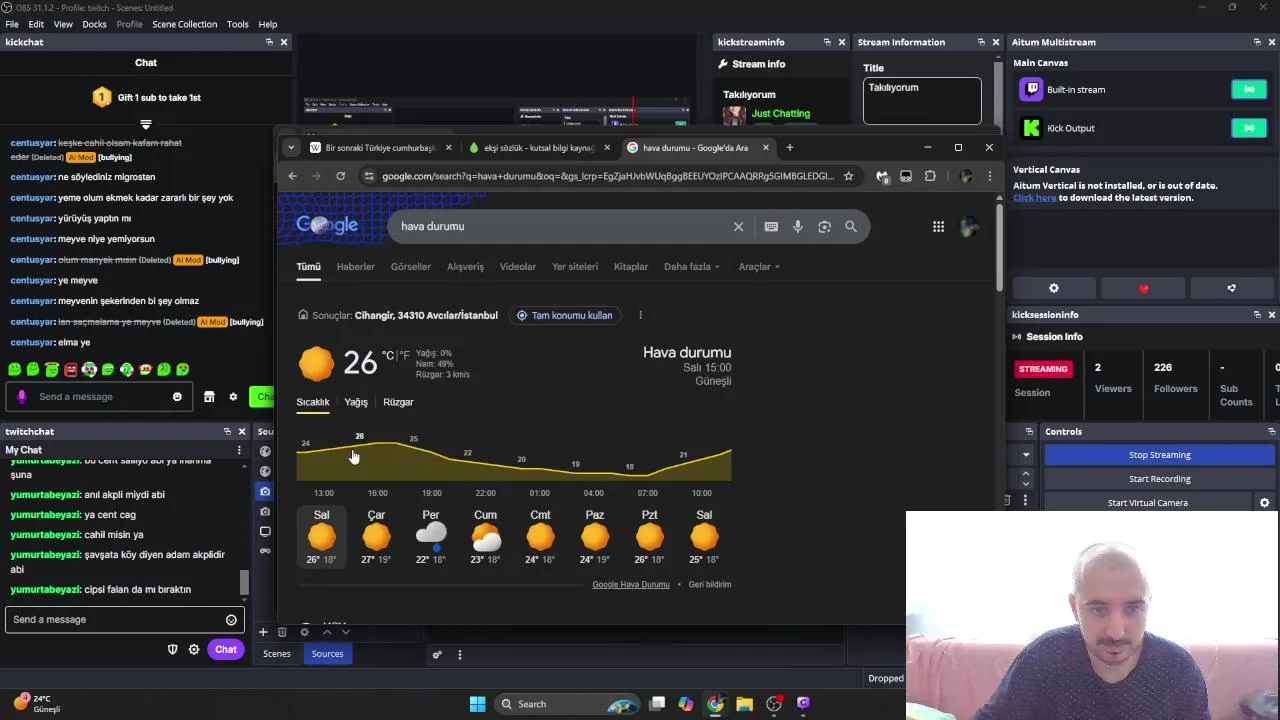The height and width of the screenshot is (720, 1280).
Task: Toggle the Kick Output stream
Action: (1249, 128)
